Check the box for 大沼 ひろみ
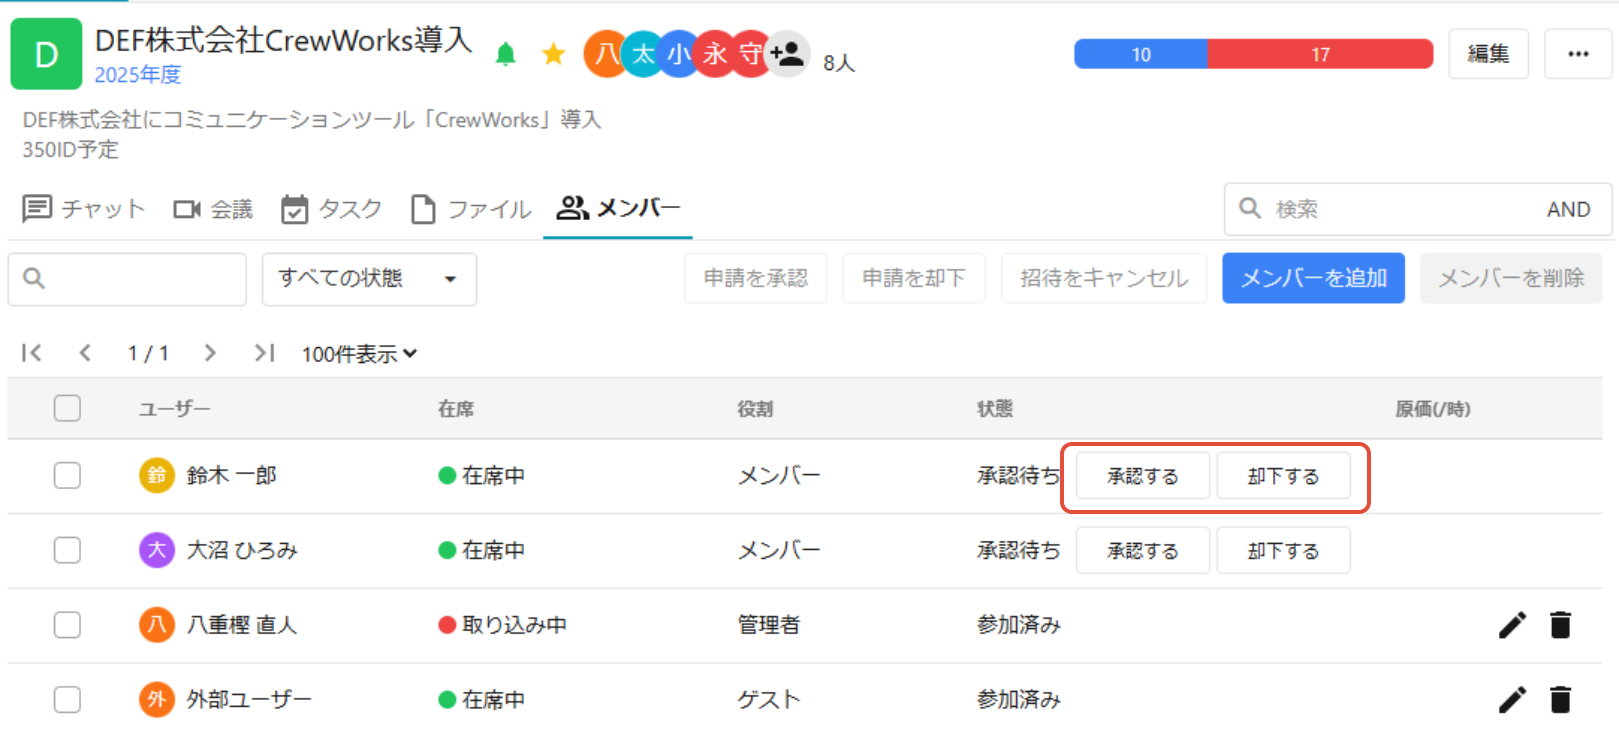The image size is (1619, 734). (67, 550)
